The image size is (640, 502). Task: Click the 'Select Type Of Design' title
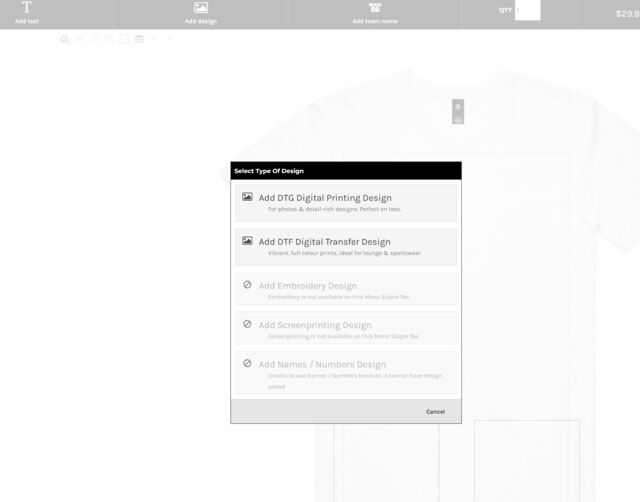pos(269,171)
